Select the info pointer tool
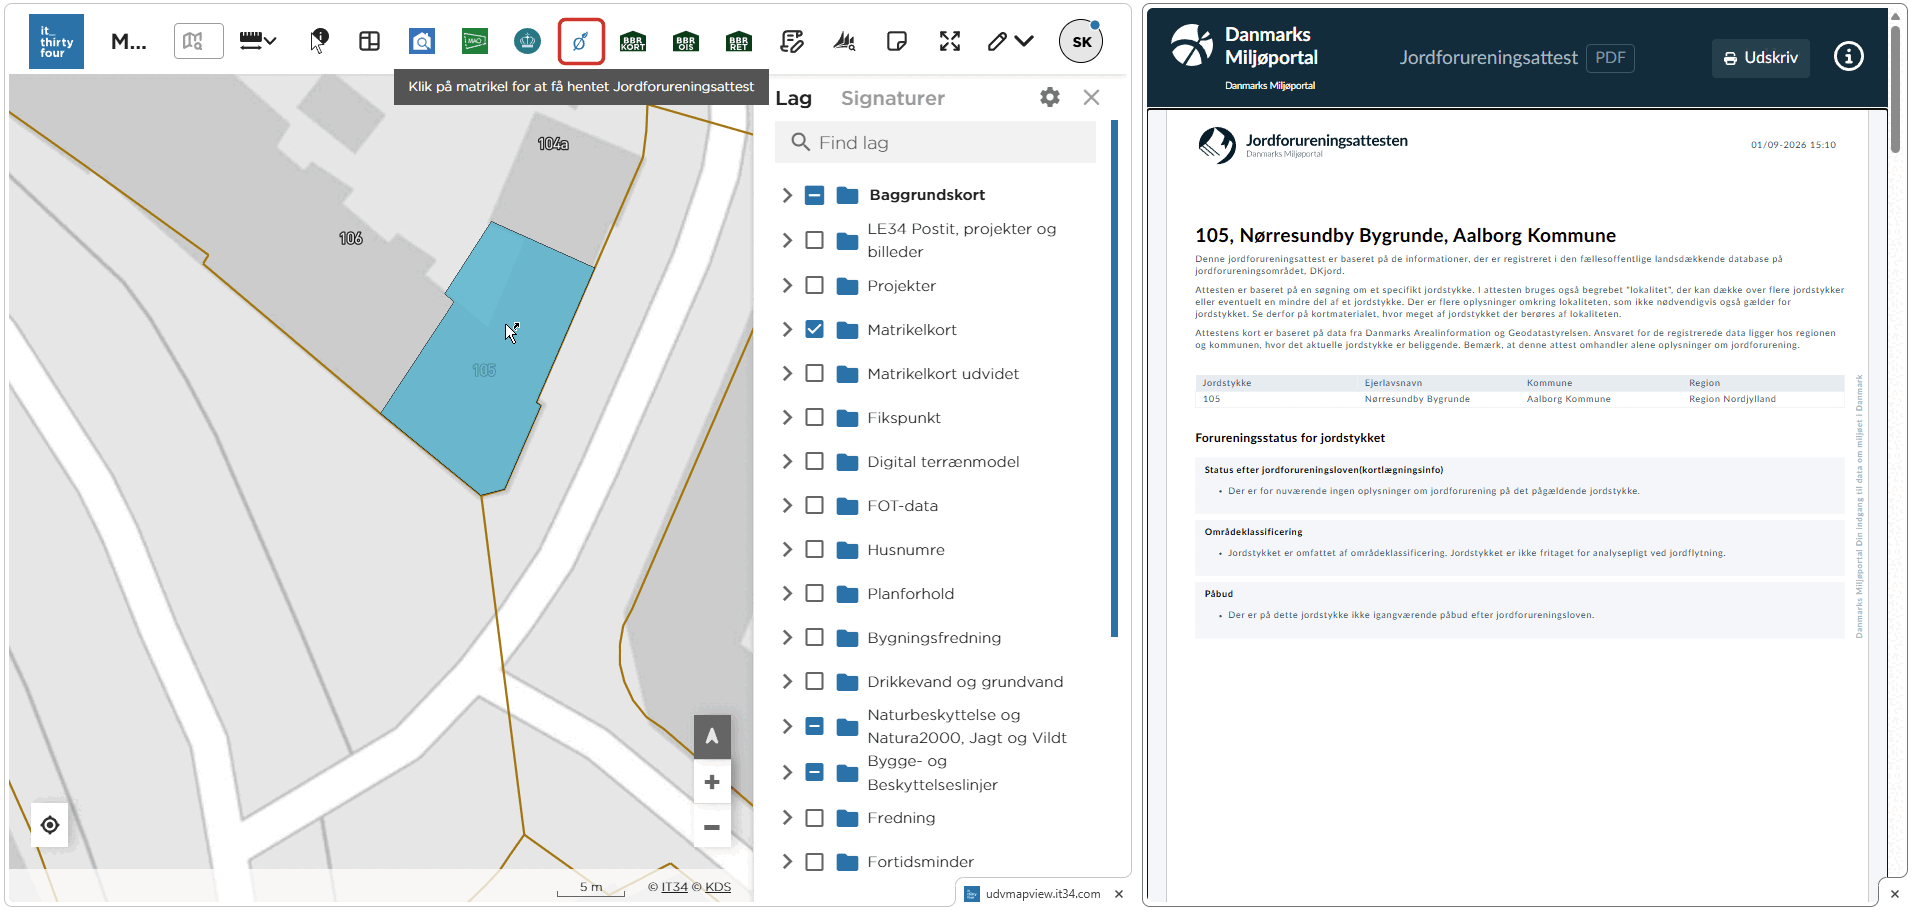The width and height of the screenshot is (1912, 913). (318, 41)
